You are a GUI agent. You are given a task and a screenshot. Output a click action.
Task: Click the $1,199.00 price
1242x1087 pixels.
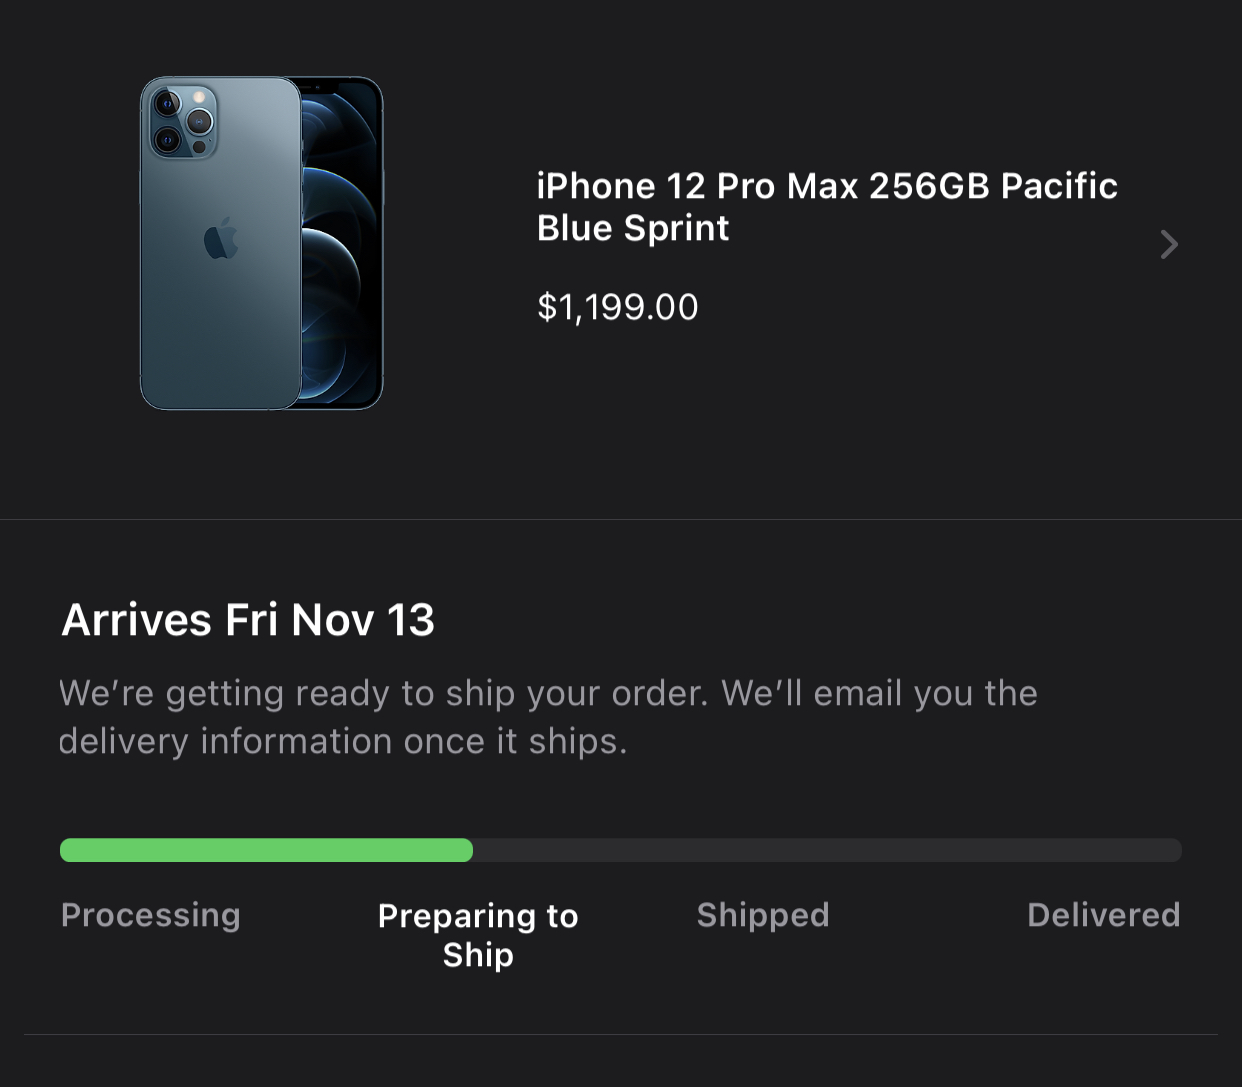(617, 307)
